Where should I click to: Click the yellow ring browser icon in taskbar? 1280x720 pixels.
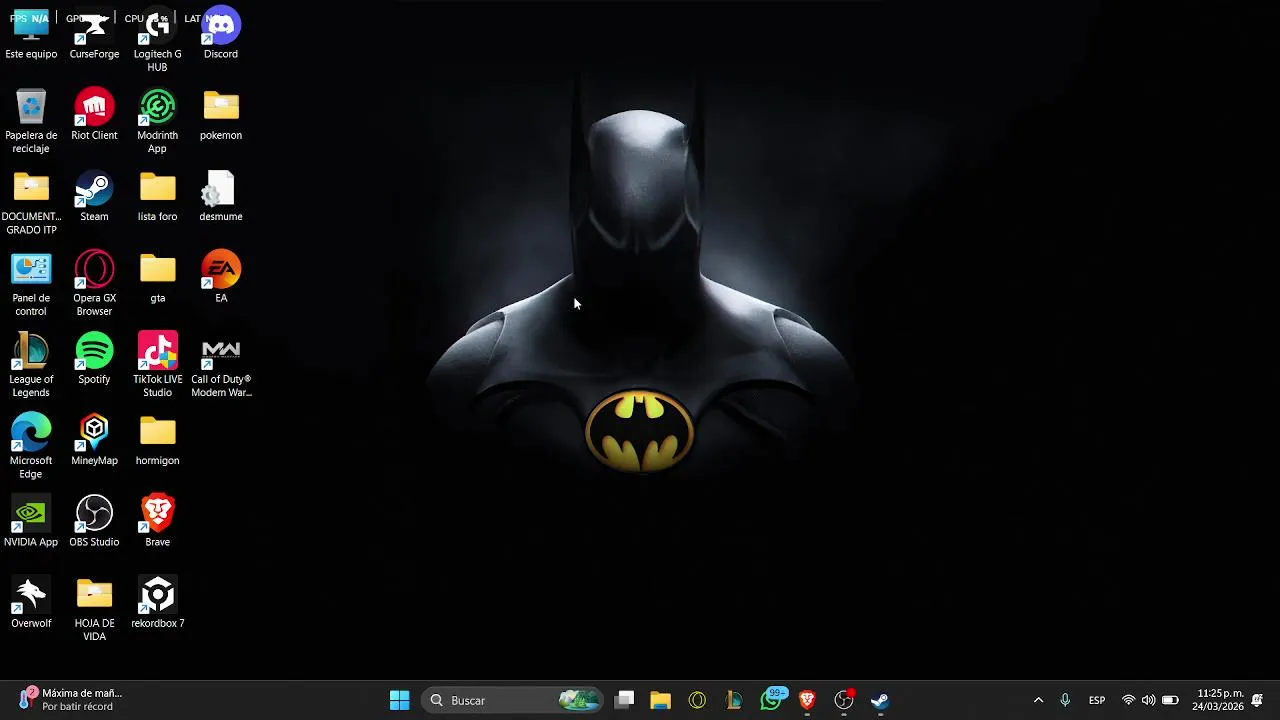pos(697,700)
